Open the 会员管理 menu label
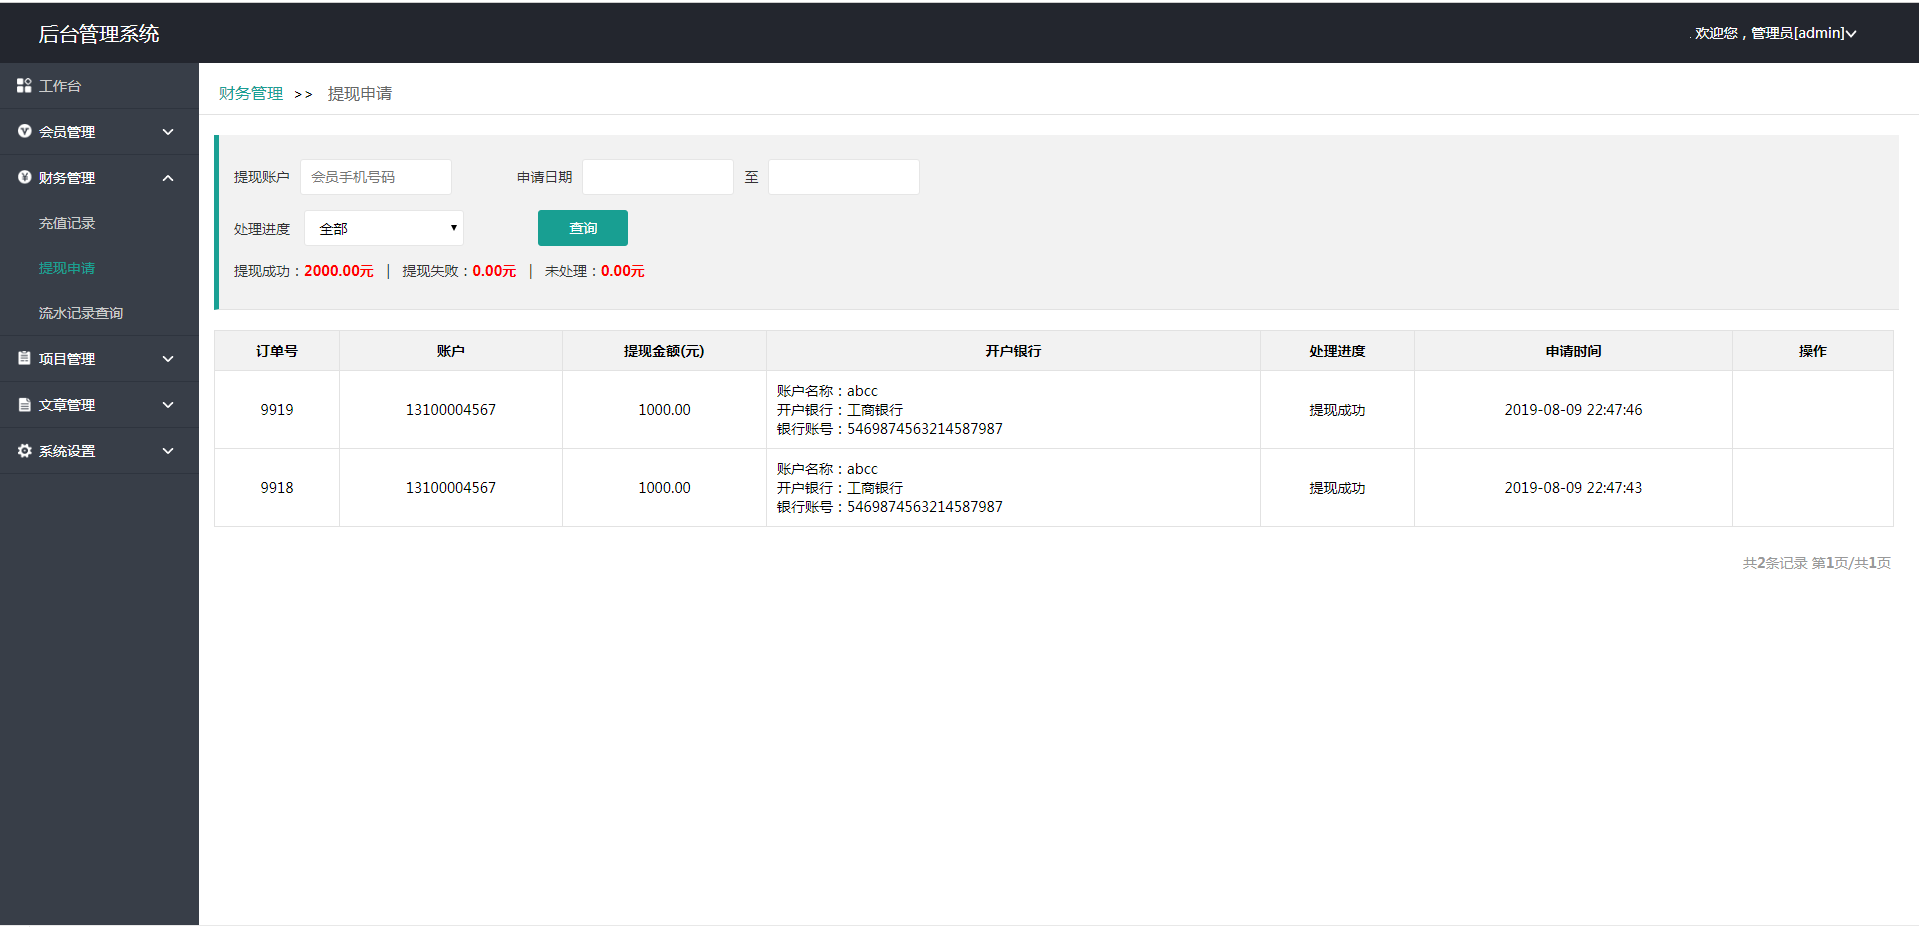This screenshot has height=927, width=1919. pos(67,132)
